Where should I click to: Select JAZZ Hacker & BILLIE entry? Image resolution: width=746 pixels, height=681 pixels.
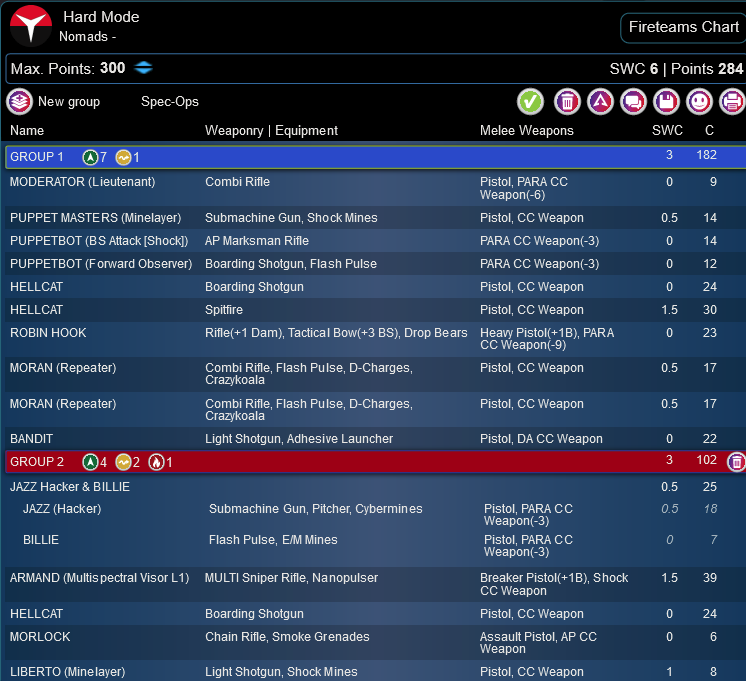coord(375,486)
